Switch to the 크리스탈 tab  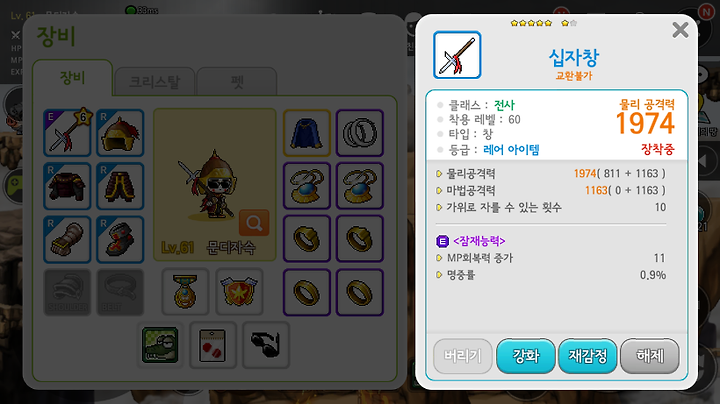pos(155,81)
